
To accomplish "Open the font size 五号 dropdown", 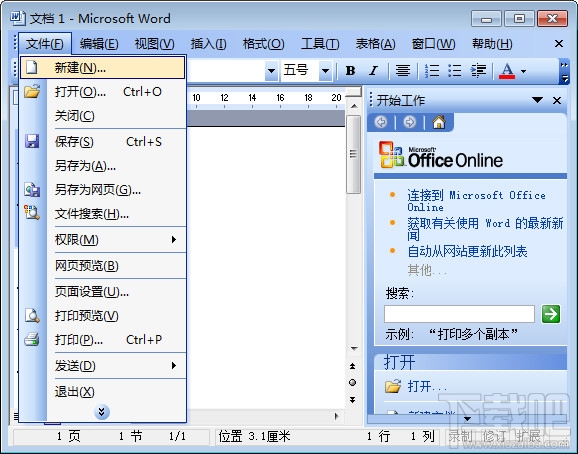I will (x=325, y=70).
